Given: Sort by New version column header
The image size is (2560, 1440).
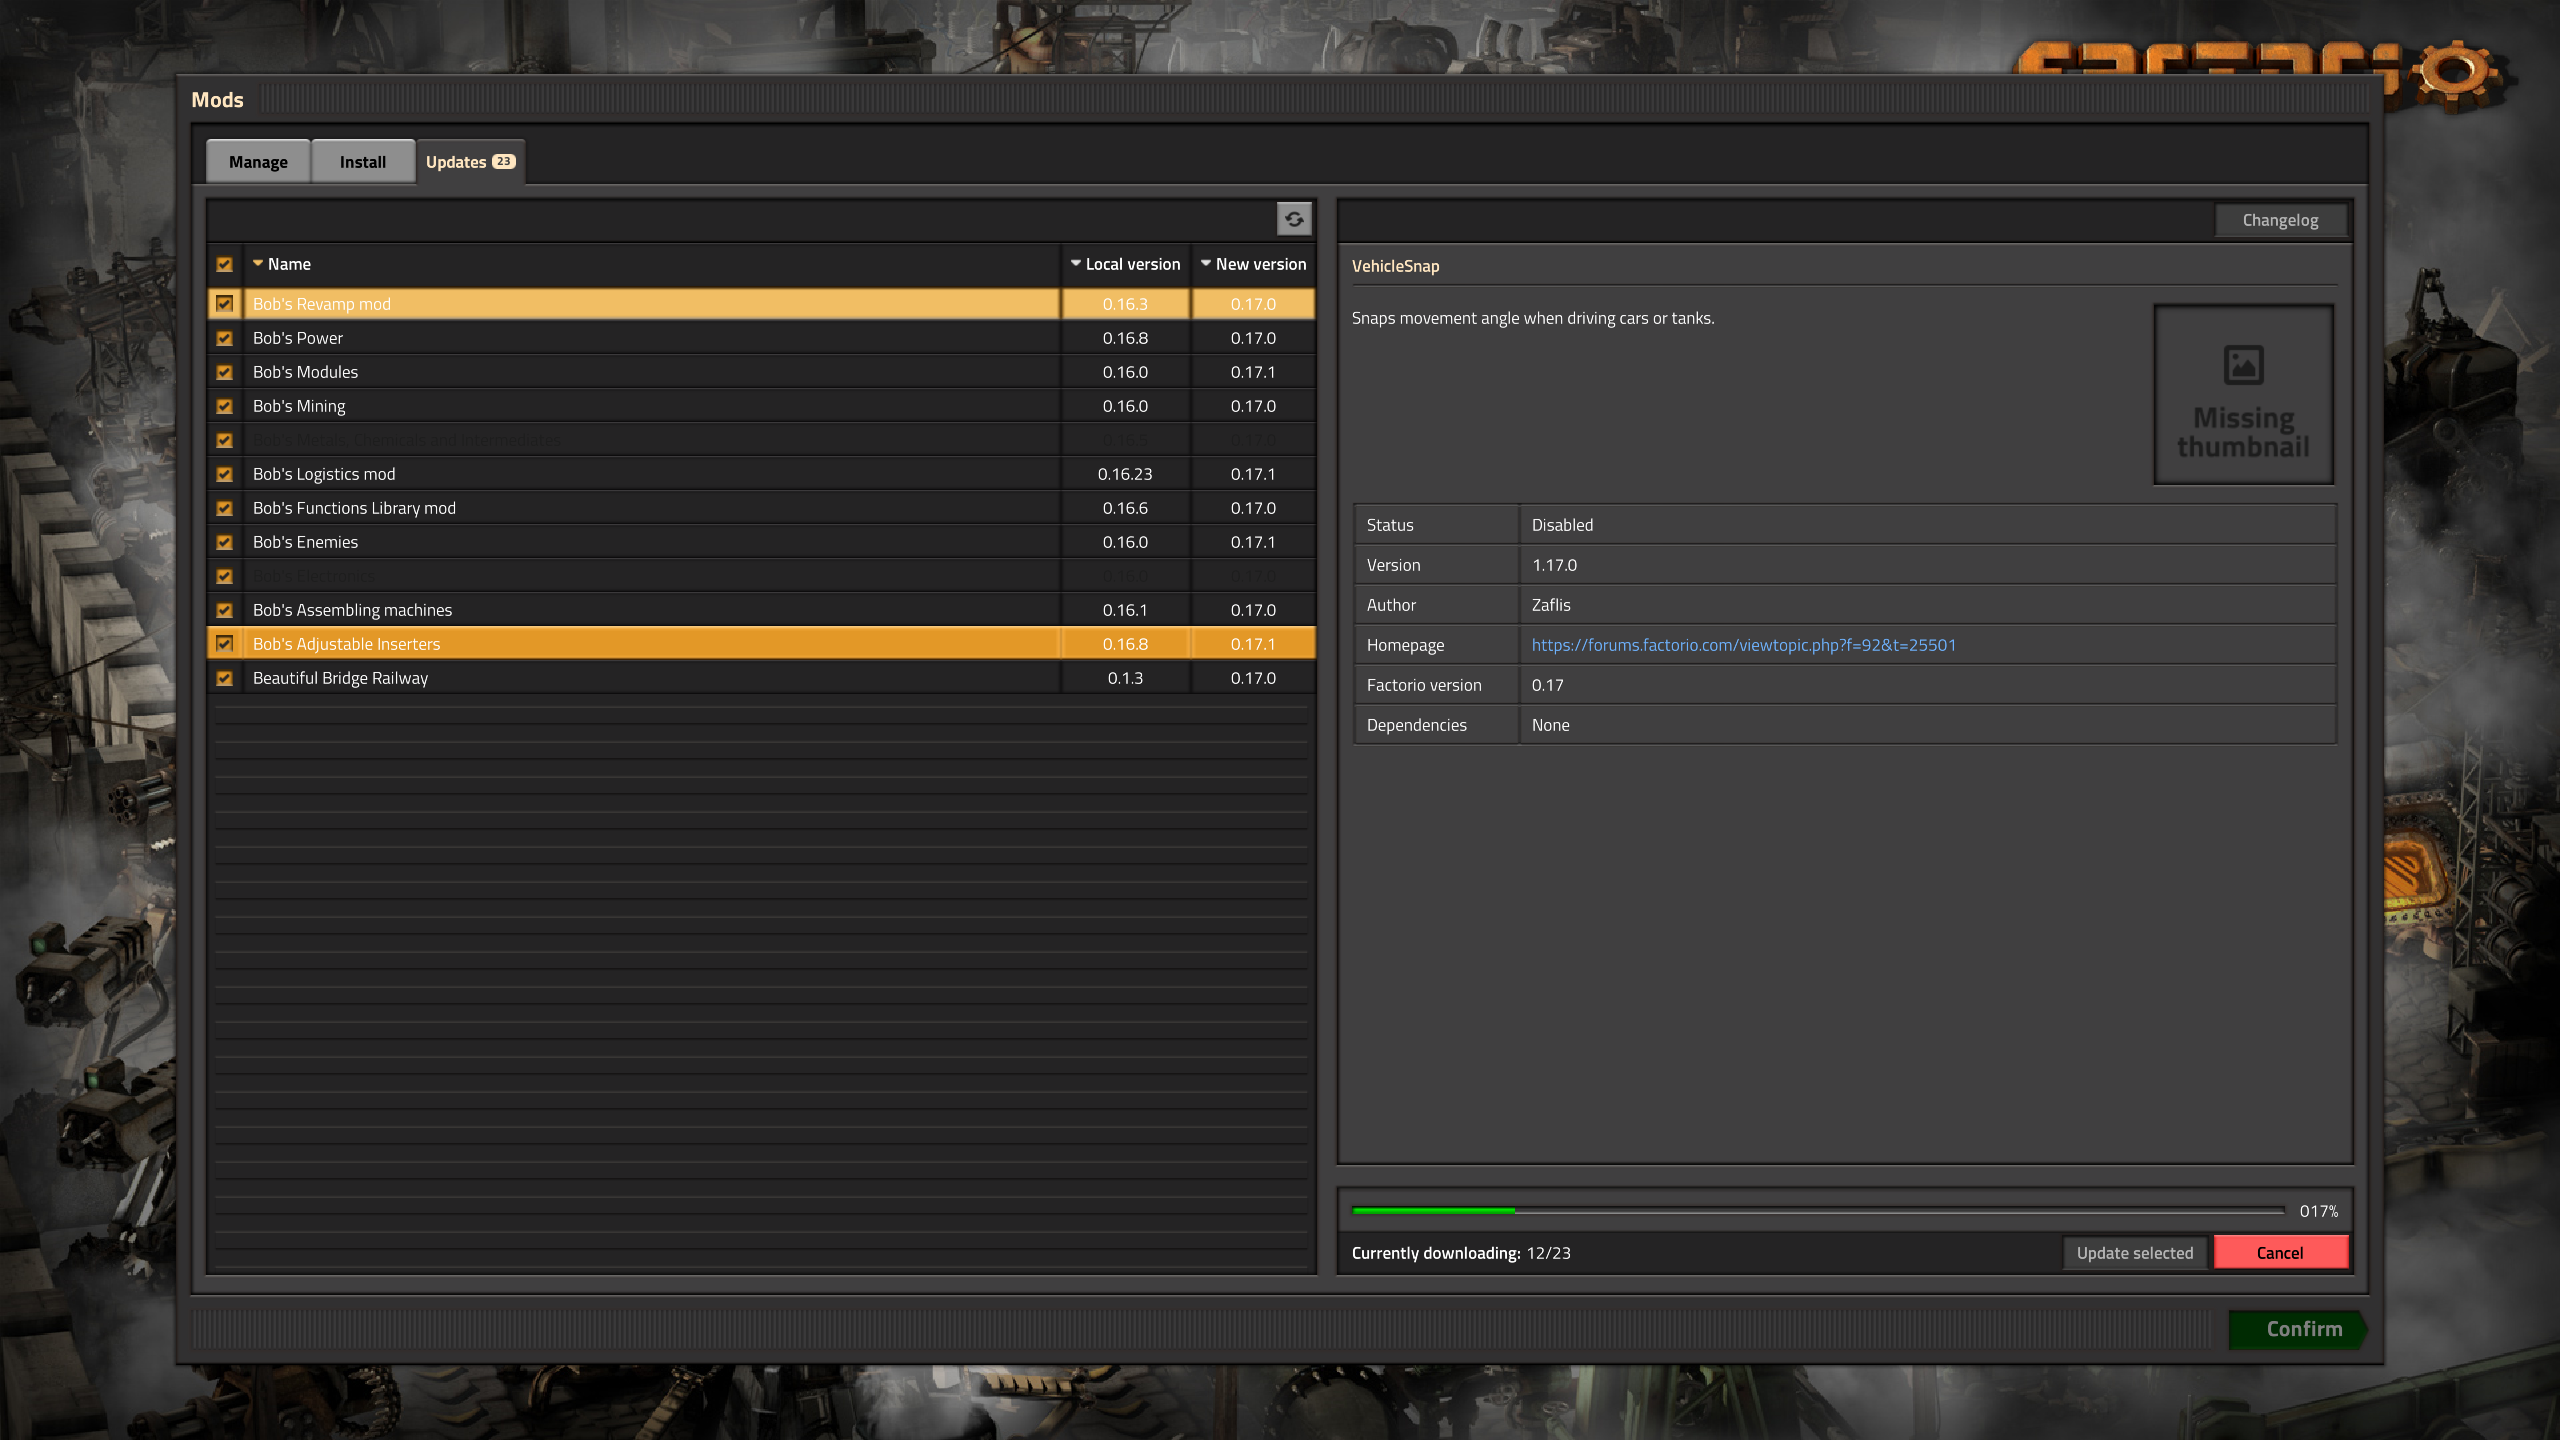Looking at the screenshot, I should click(x=1253, y=264).
